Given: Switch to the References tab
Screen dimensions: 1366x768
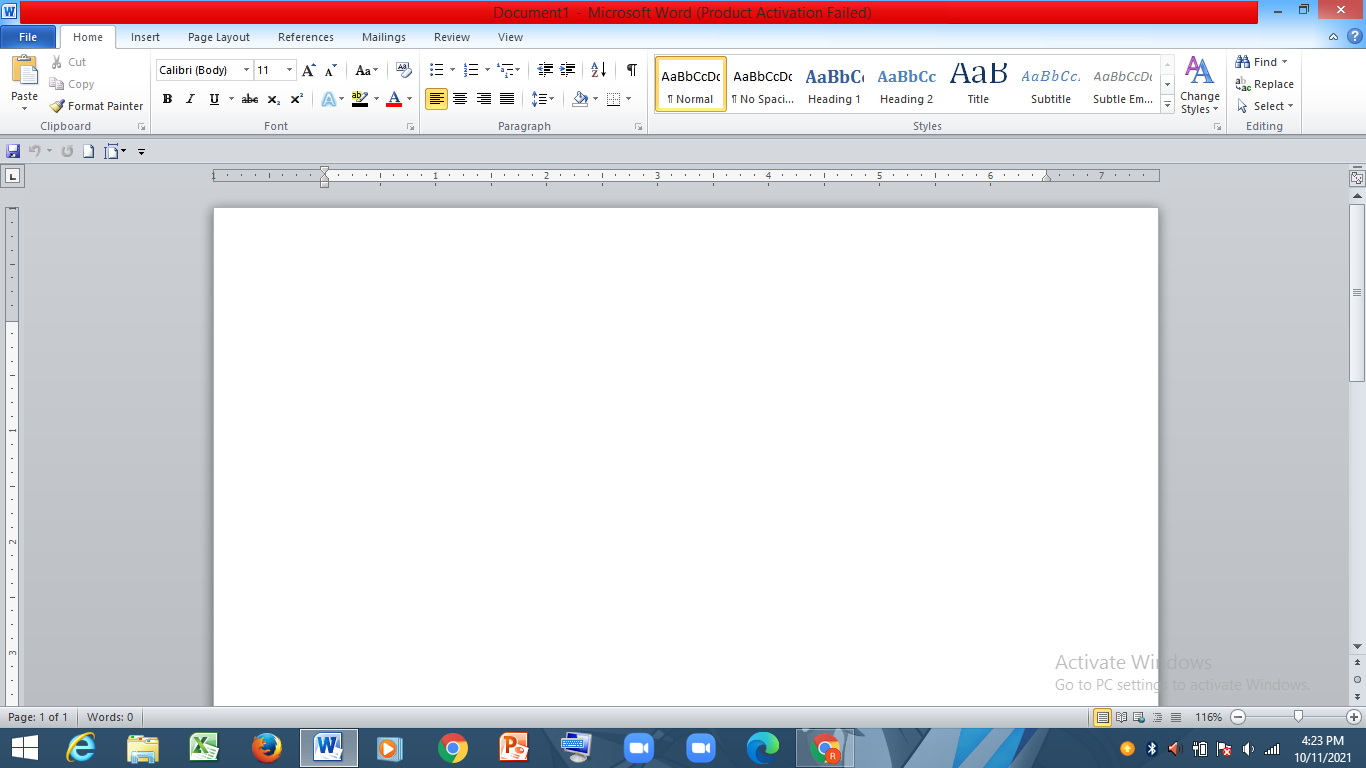Looking at the screenshot, I should pyautogui.click(x=306, y=37).
